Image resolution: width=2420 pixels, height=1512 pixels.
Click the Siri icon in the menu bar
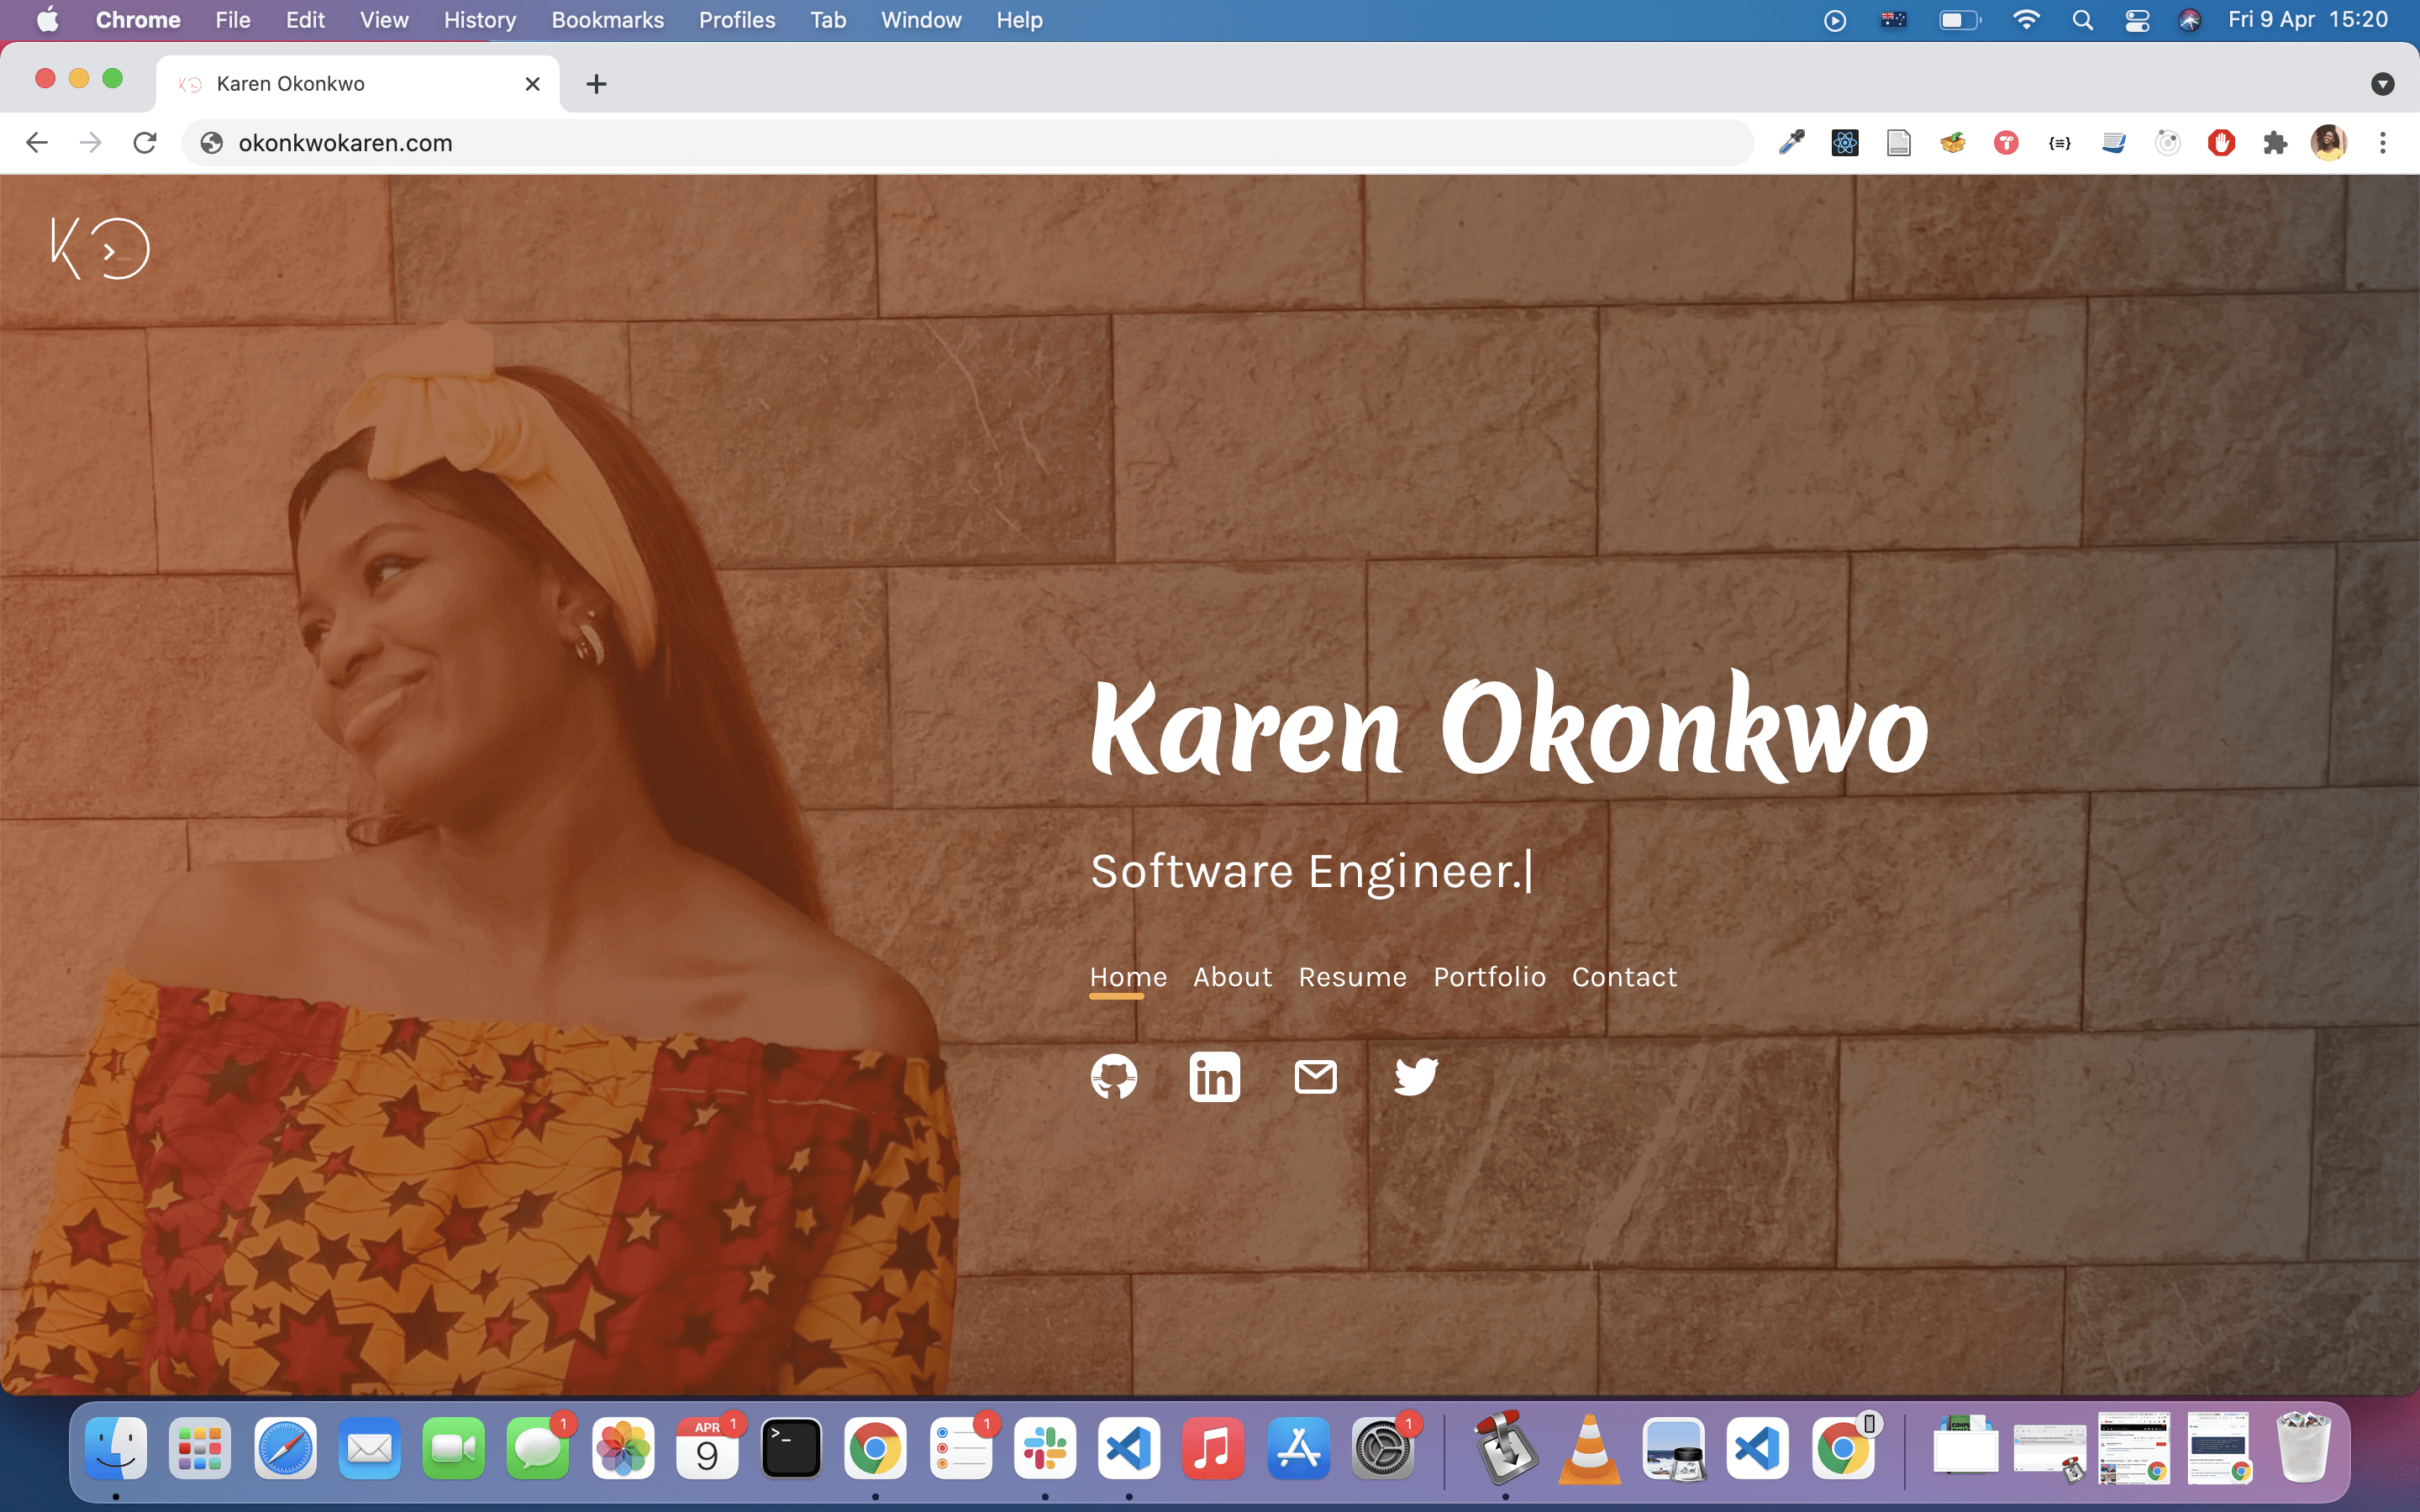(x=2189, y=19)
